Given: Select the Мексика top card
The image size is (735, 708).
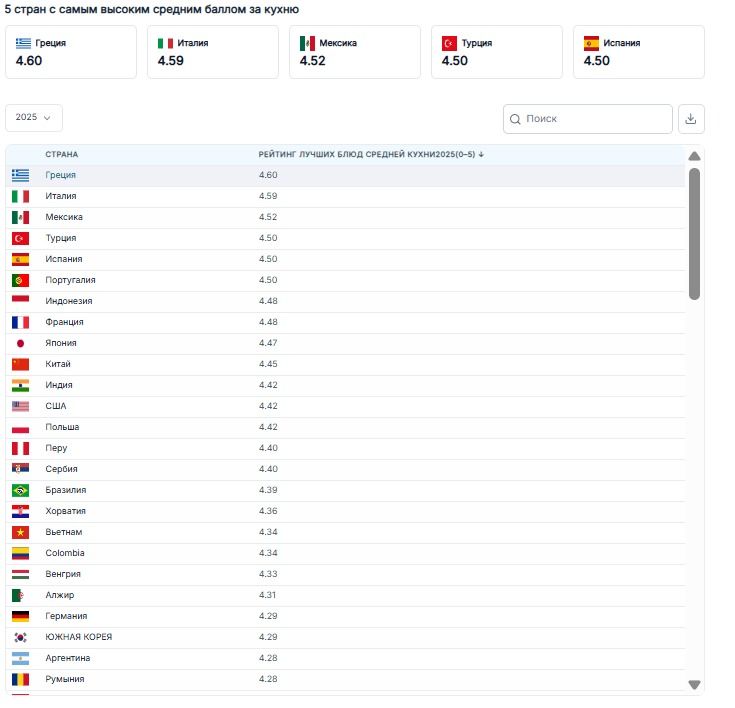Looking at the screenshot, I should coord(355,52).
